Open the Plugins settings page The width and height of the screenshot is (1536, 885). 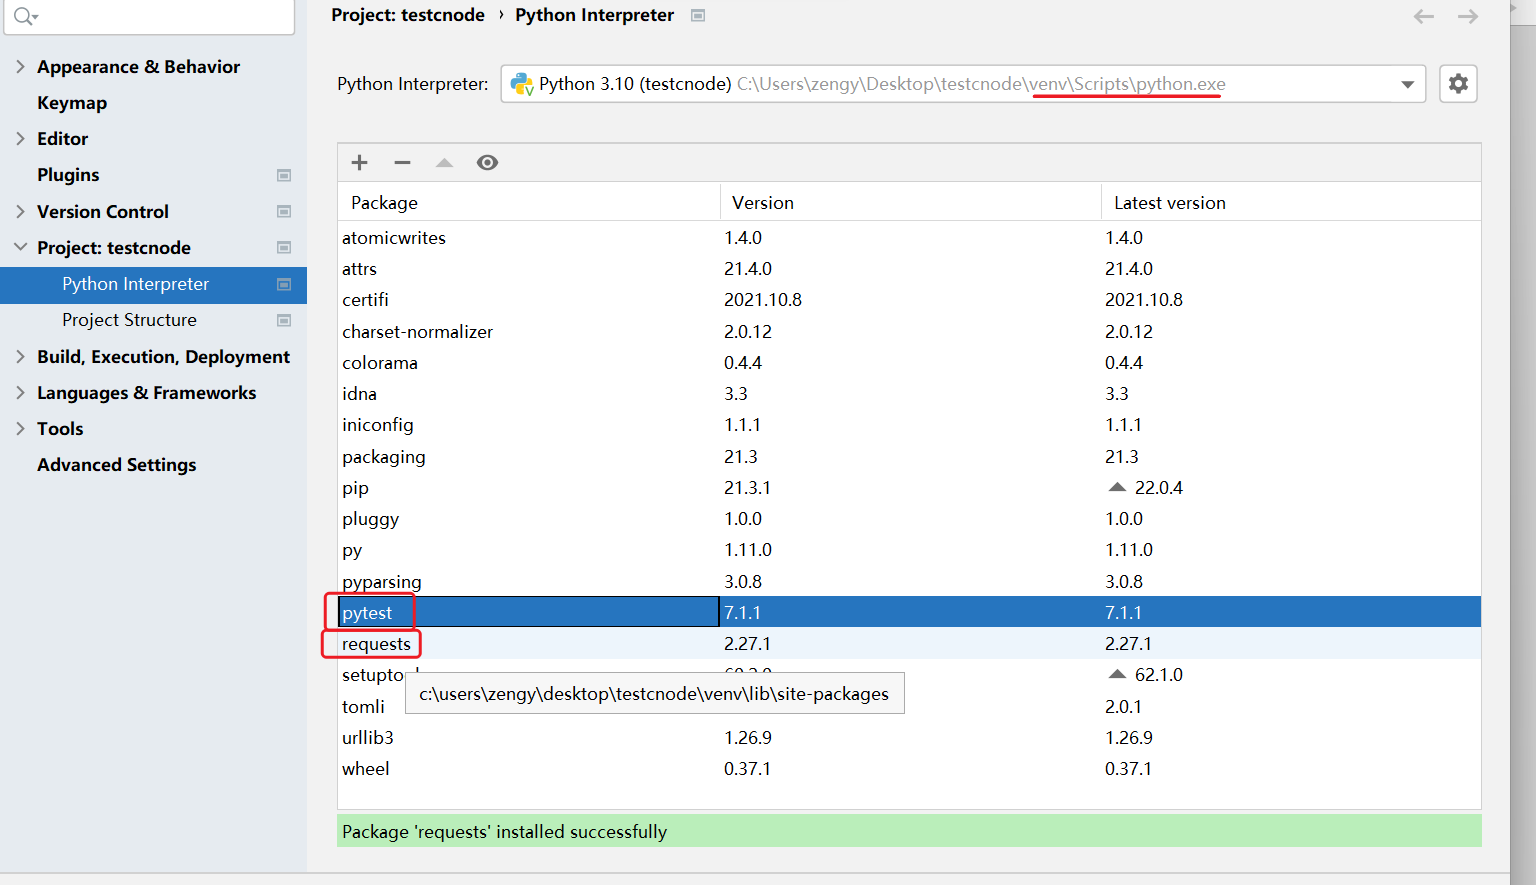(68, 175)
